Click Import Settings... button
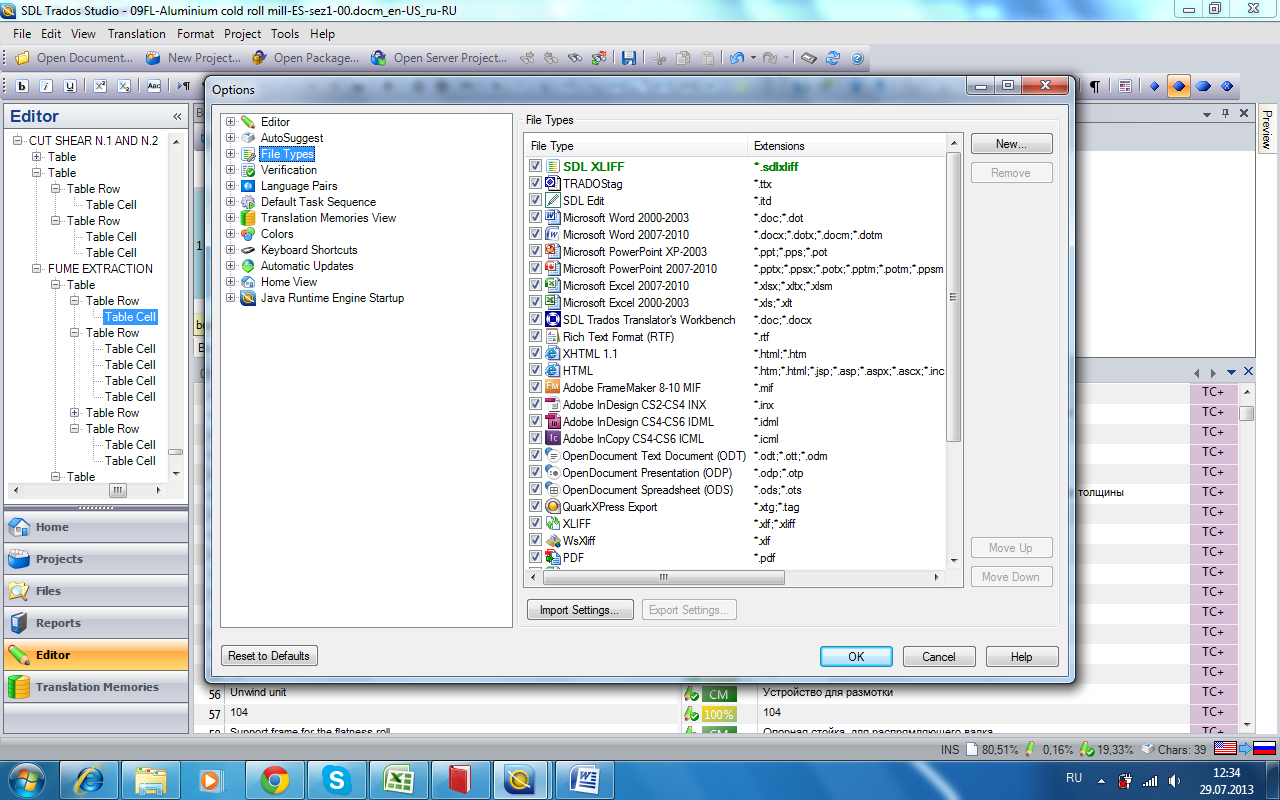1280x800 pixels. pos(580,610)
